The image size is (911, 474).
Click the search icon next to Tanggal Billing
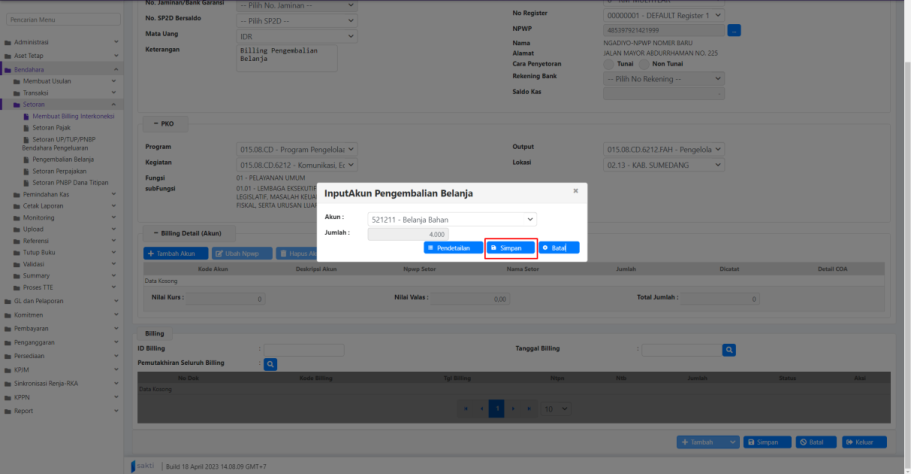729,350
